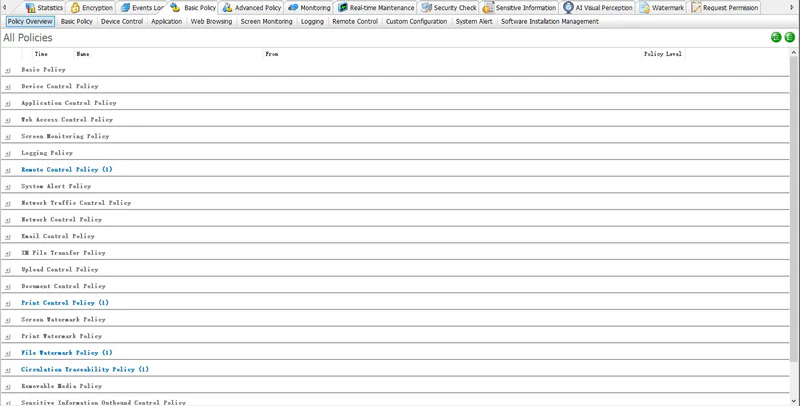Expand the Basic Policy row in the list
The height and width of the screenshot is (406, 800).
[8, 70]
